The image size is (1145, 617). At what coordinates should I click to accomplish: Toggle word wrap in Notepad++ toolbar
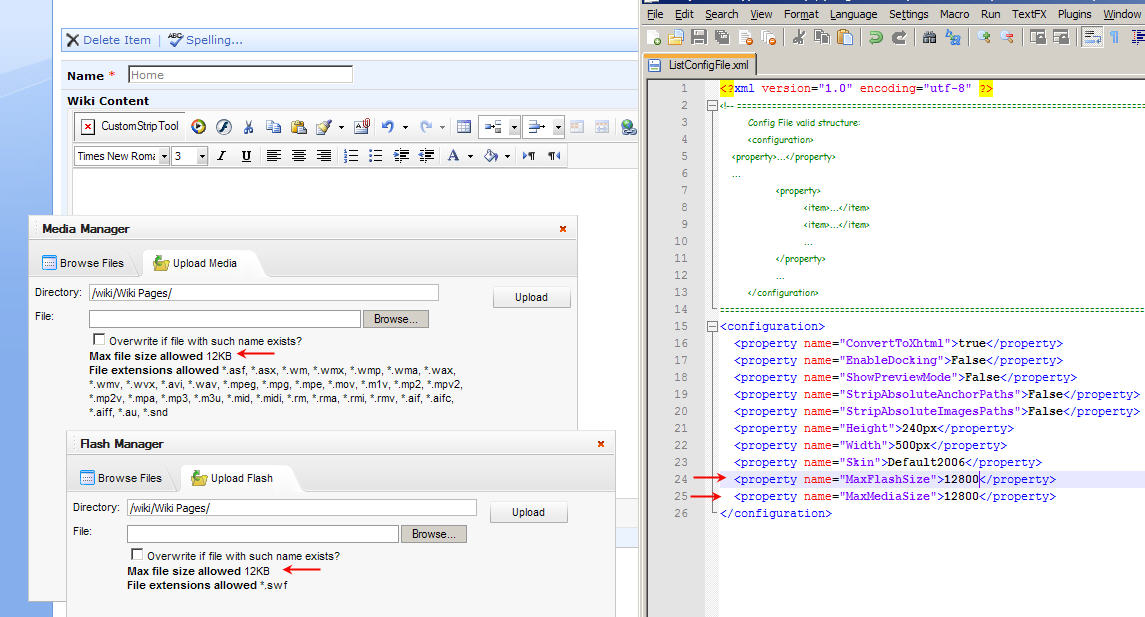1092,38
